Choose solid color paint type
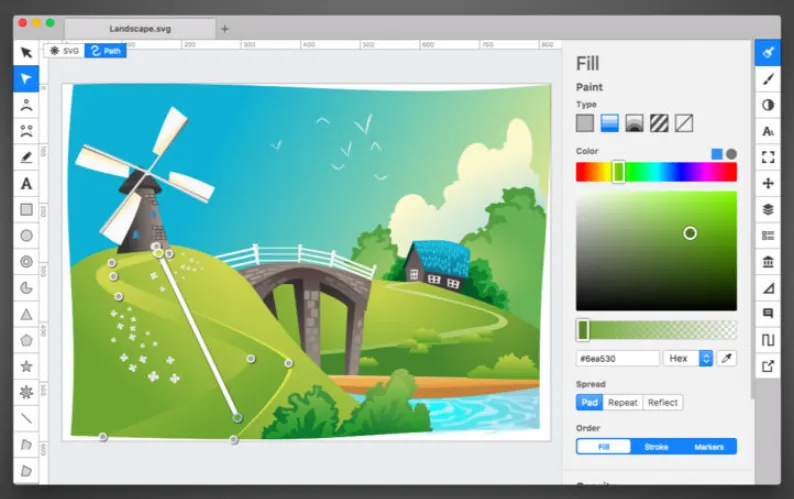The image size is (794, 499). click(x=585, y=123)
